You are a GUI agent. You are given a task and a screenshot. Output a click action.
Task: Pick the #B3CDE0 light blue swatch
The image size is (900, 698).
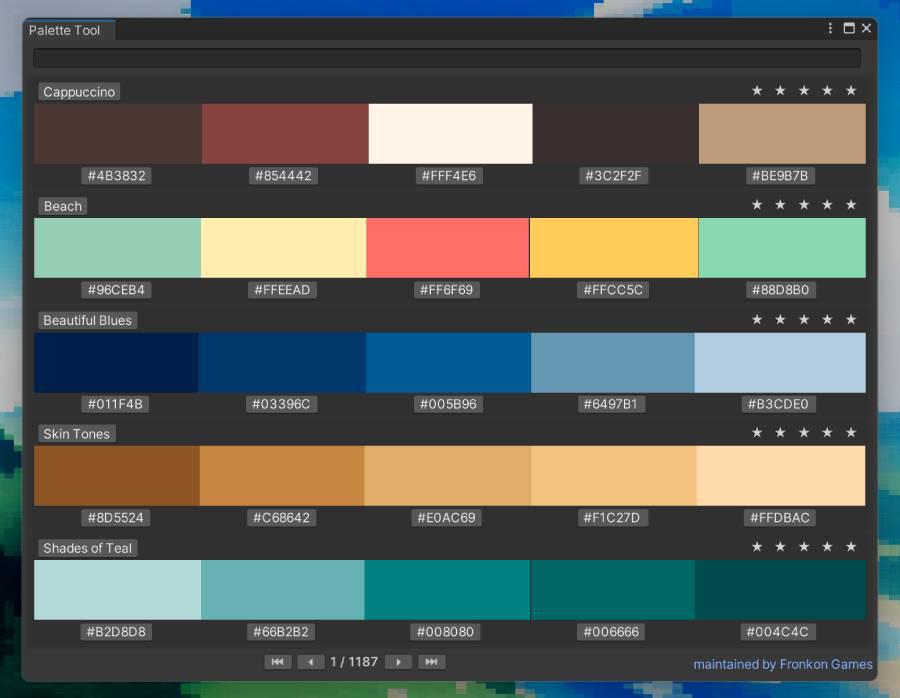tap(780, 363)
